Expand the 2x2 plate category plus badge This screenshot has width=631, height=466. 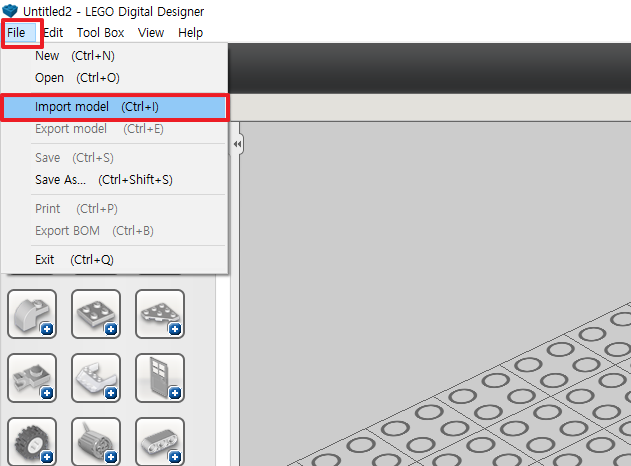point(111,329)
